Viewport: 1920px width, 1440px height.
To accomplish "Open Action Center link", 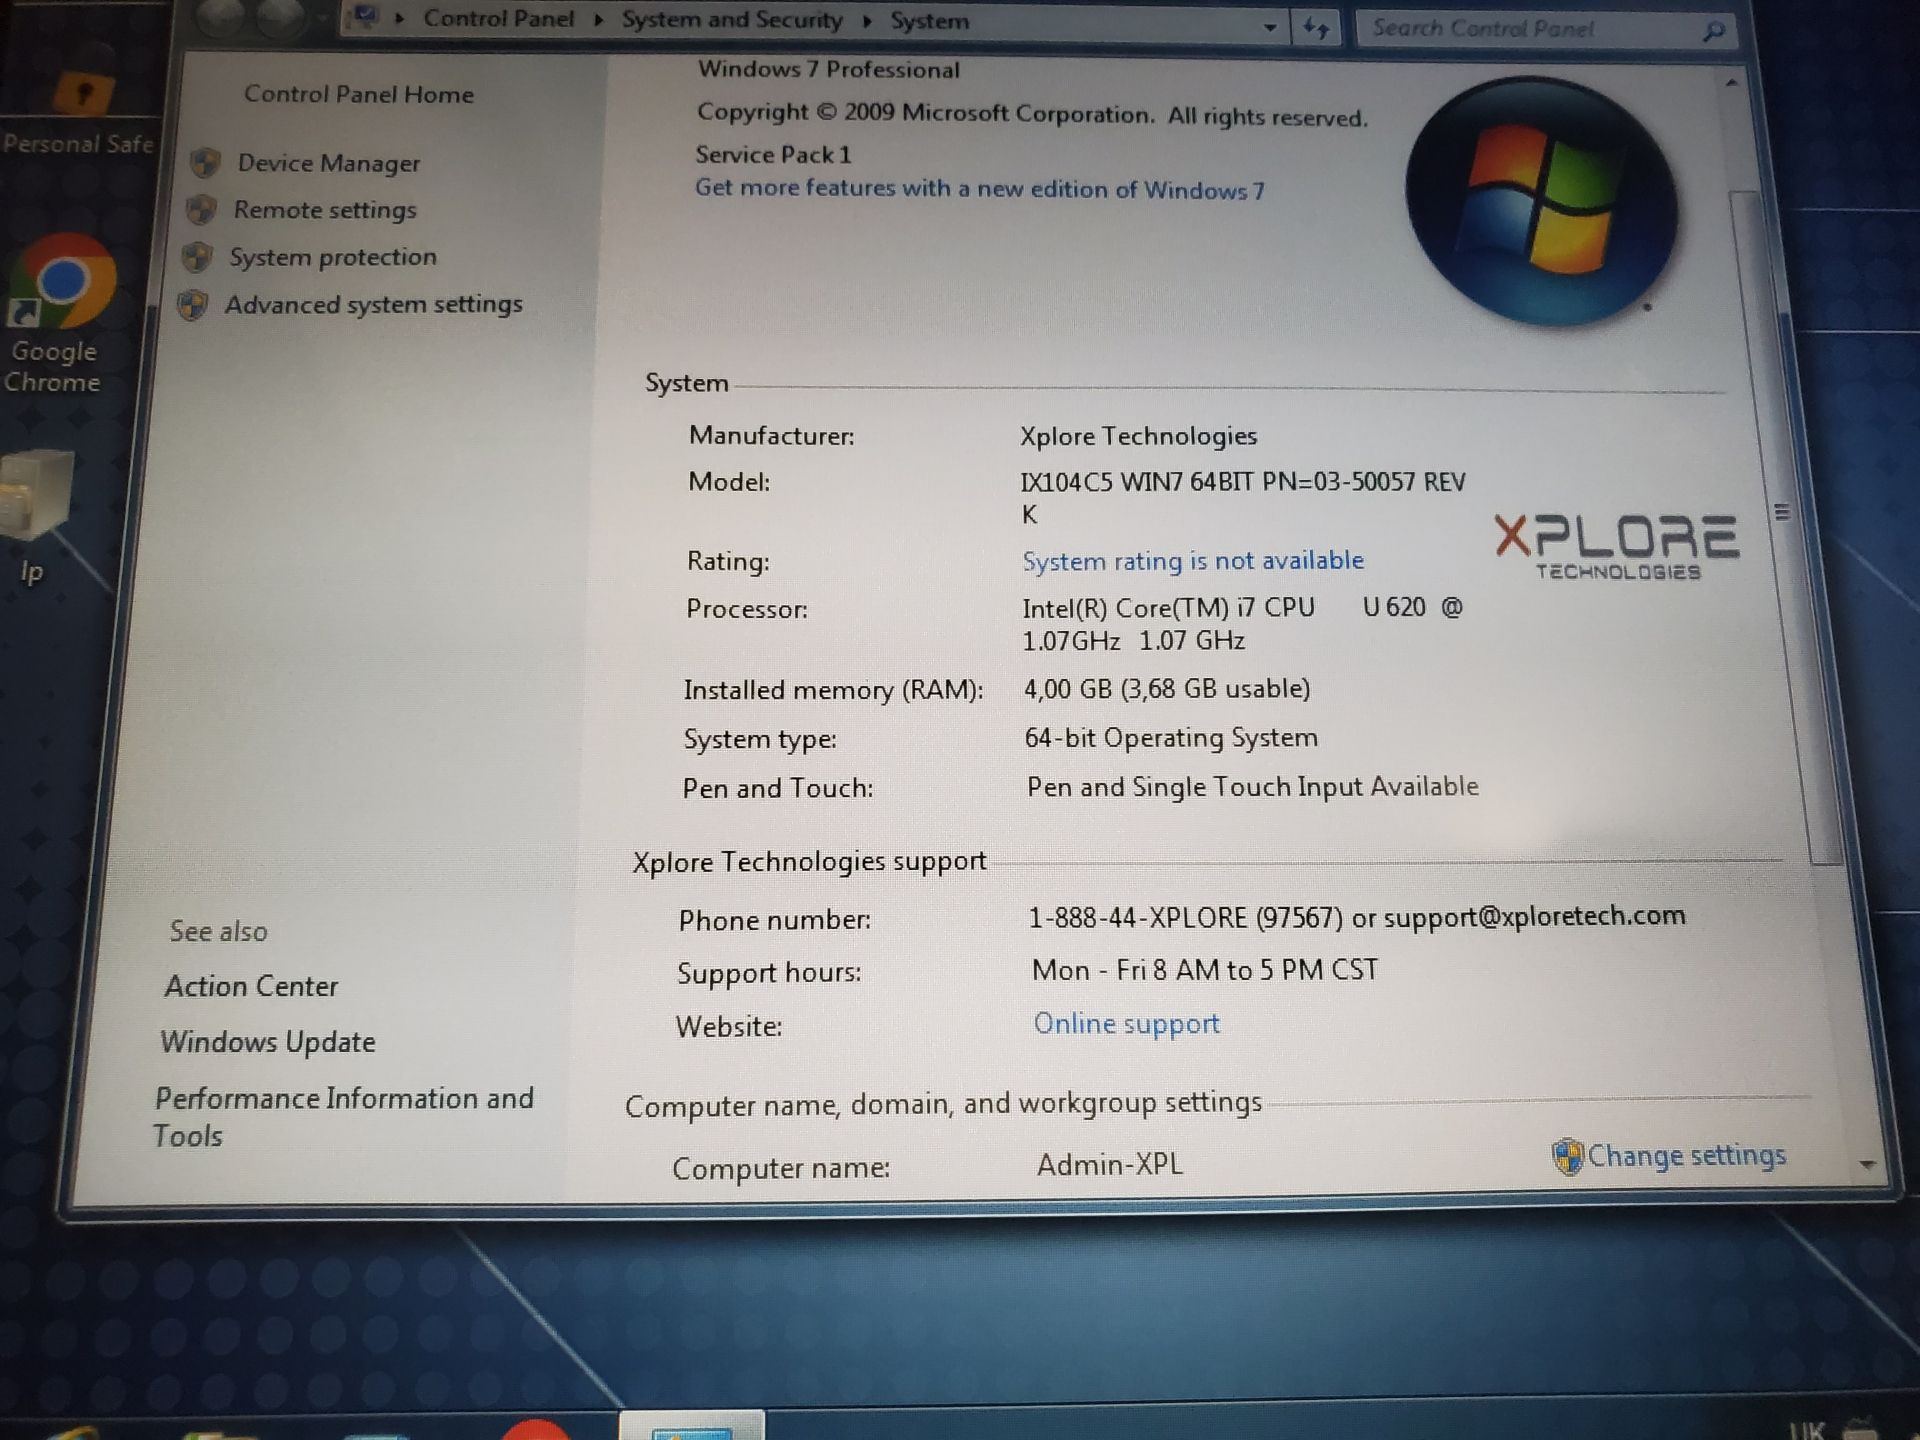I will pos(252,986).
